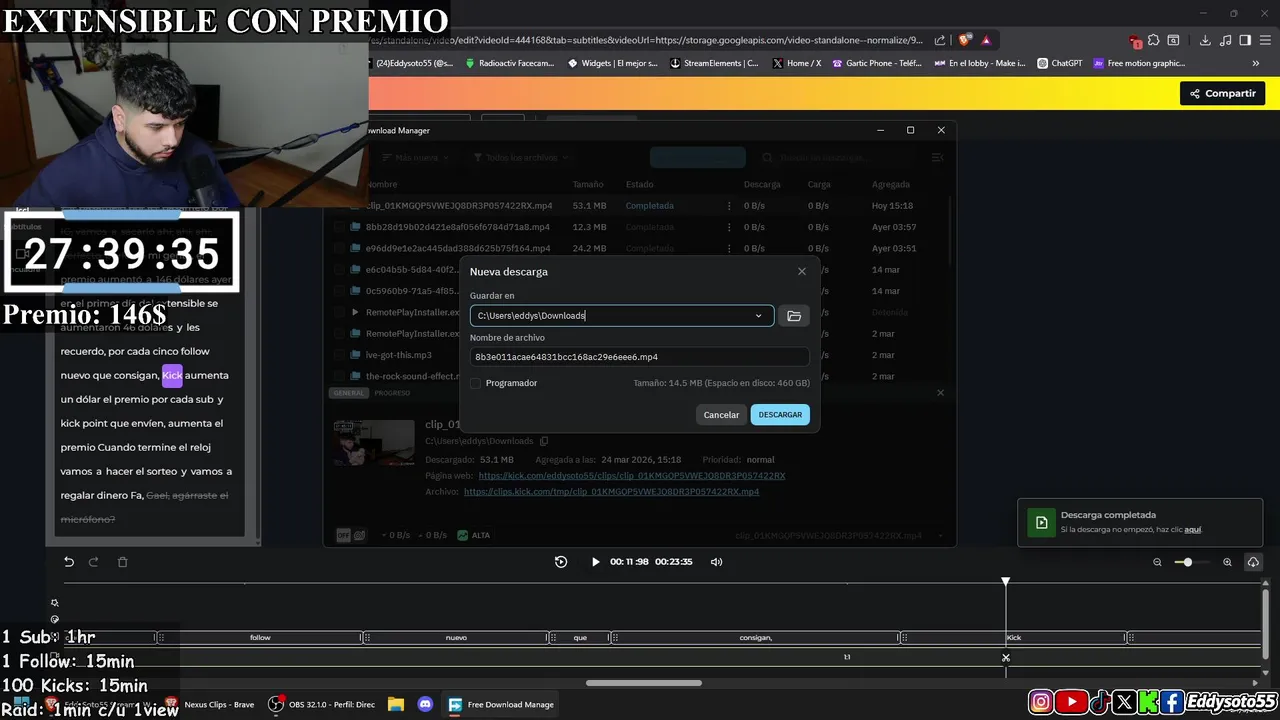Image resolution: width=1280 pixels, height=720 pixels.
Task: Click the download thumbnail preview
Action: (374, 444)
